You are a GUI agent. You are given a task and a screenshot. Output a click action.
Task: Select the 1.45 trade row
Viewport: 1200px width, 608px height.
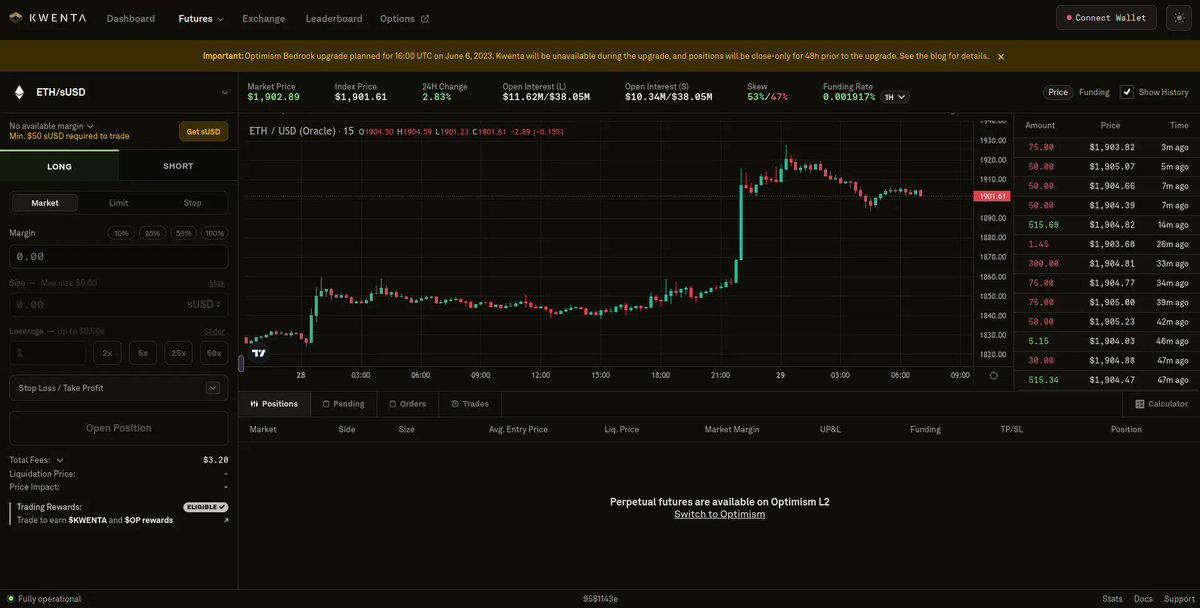[1107, 244]
